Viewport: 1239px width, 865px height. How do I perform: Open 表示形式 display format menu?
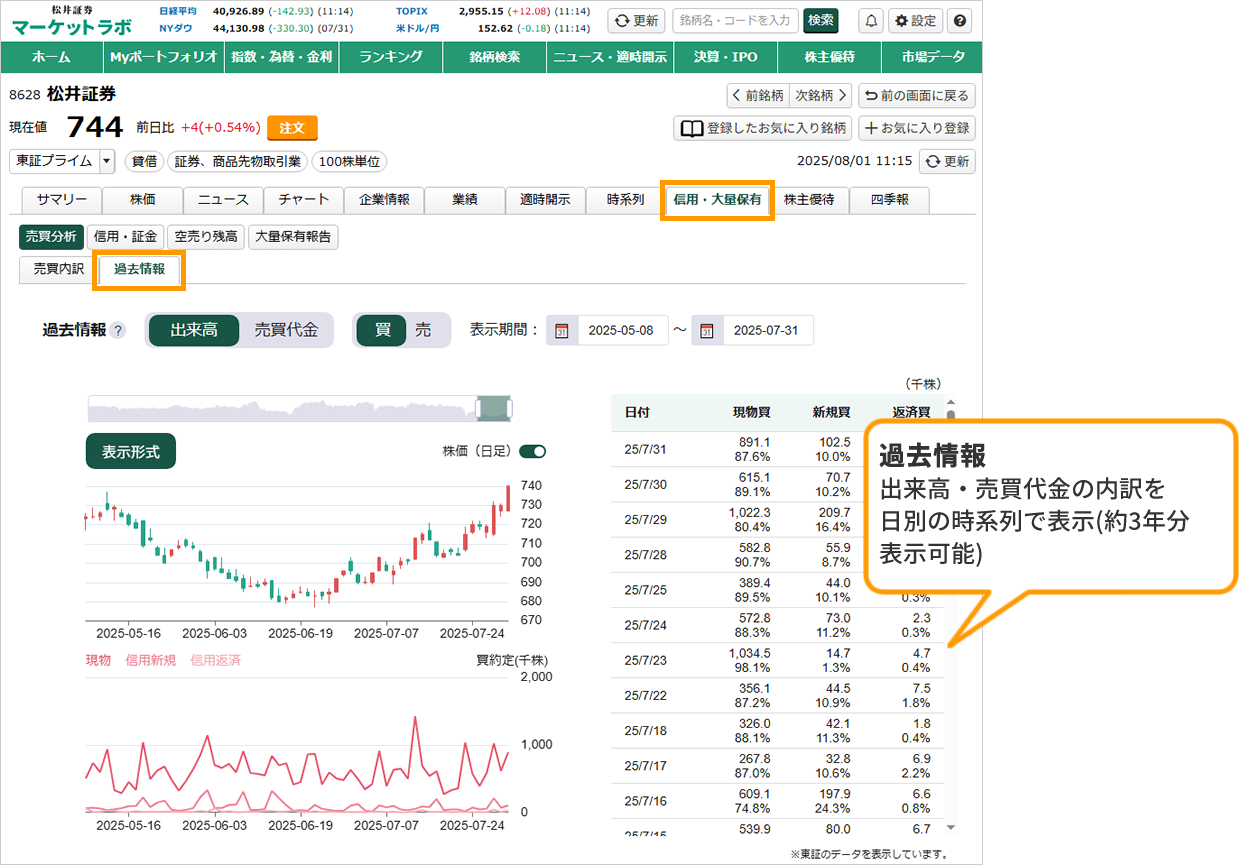coord(131,452)
